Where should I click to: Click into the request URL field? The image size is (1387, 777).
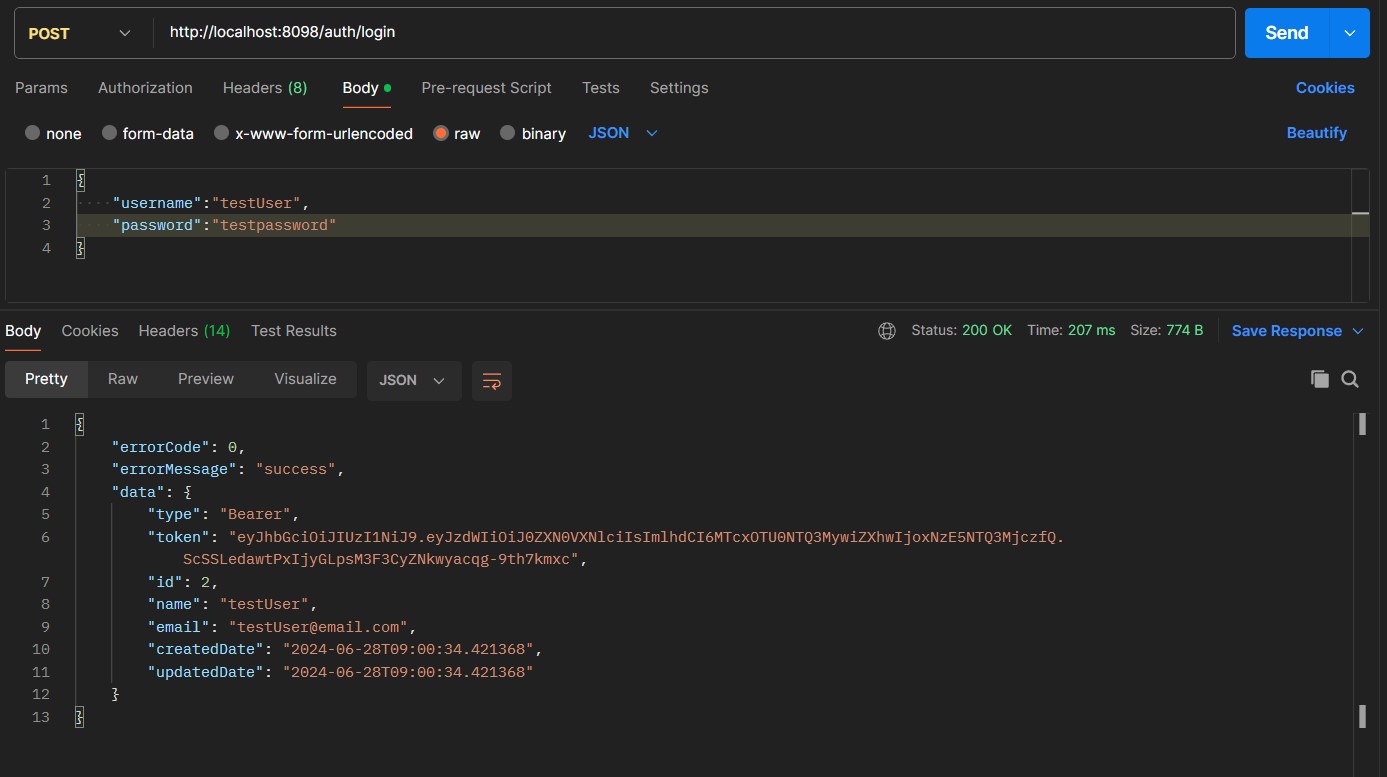click(x=690, y=33)
